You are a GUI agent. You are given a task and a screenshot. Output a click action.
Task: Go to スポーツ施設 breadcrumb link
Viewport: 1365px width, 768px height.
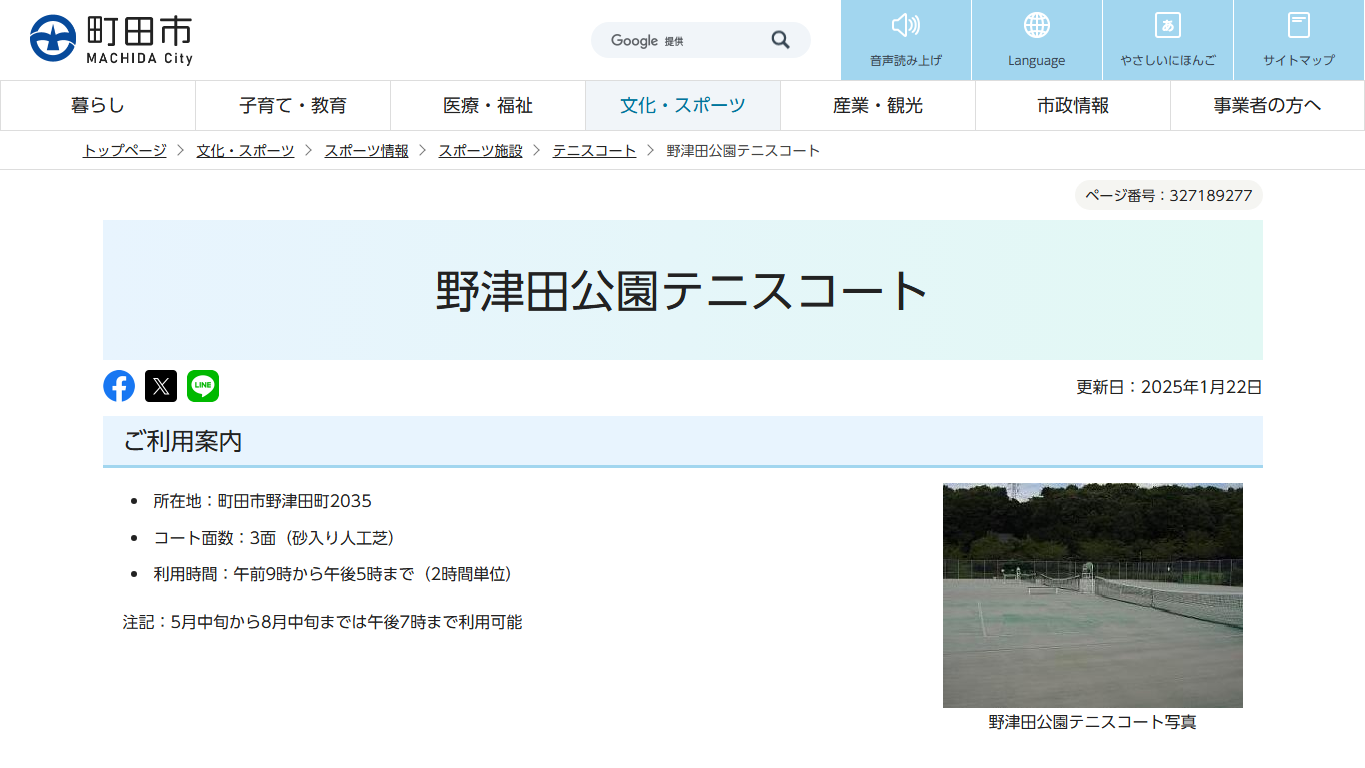pos(481,151)
